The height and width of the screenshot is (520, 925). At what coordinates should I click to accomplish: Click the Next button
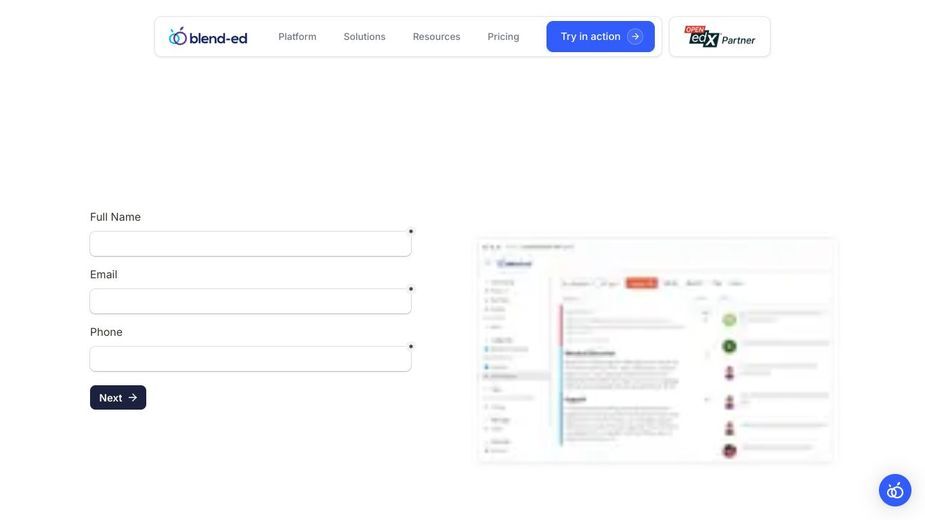(118, 398)
